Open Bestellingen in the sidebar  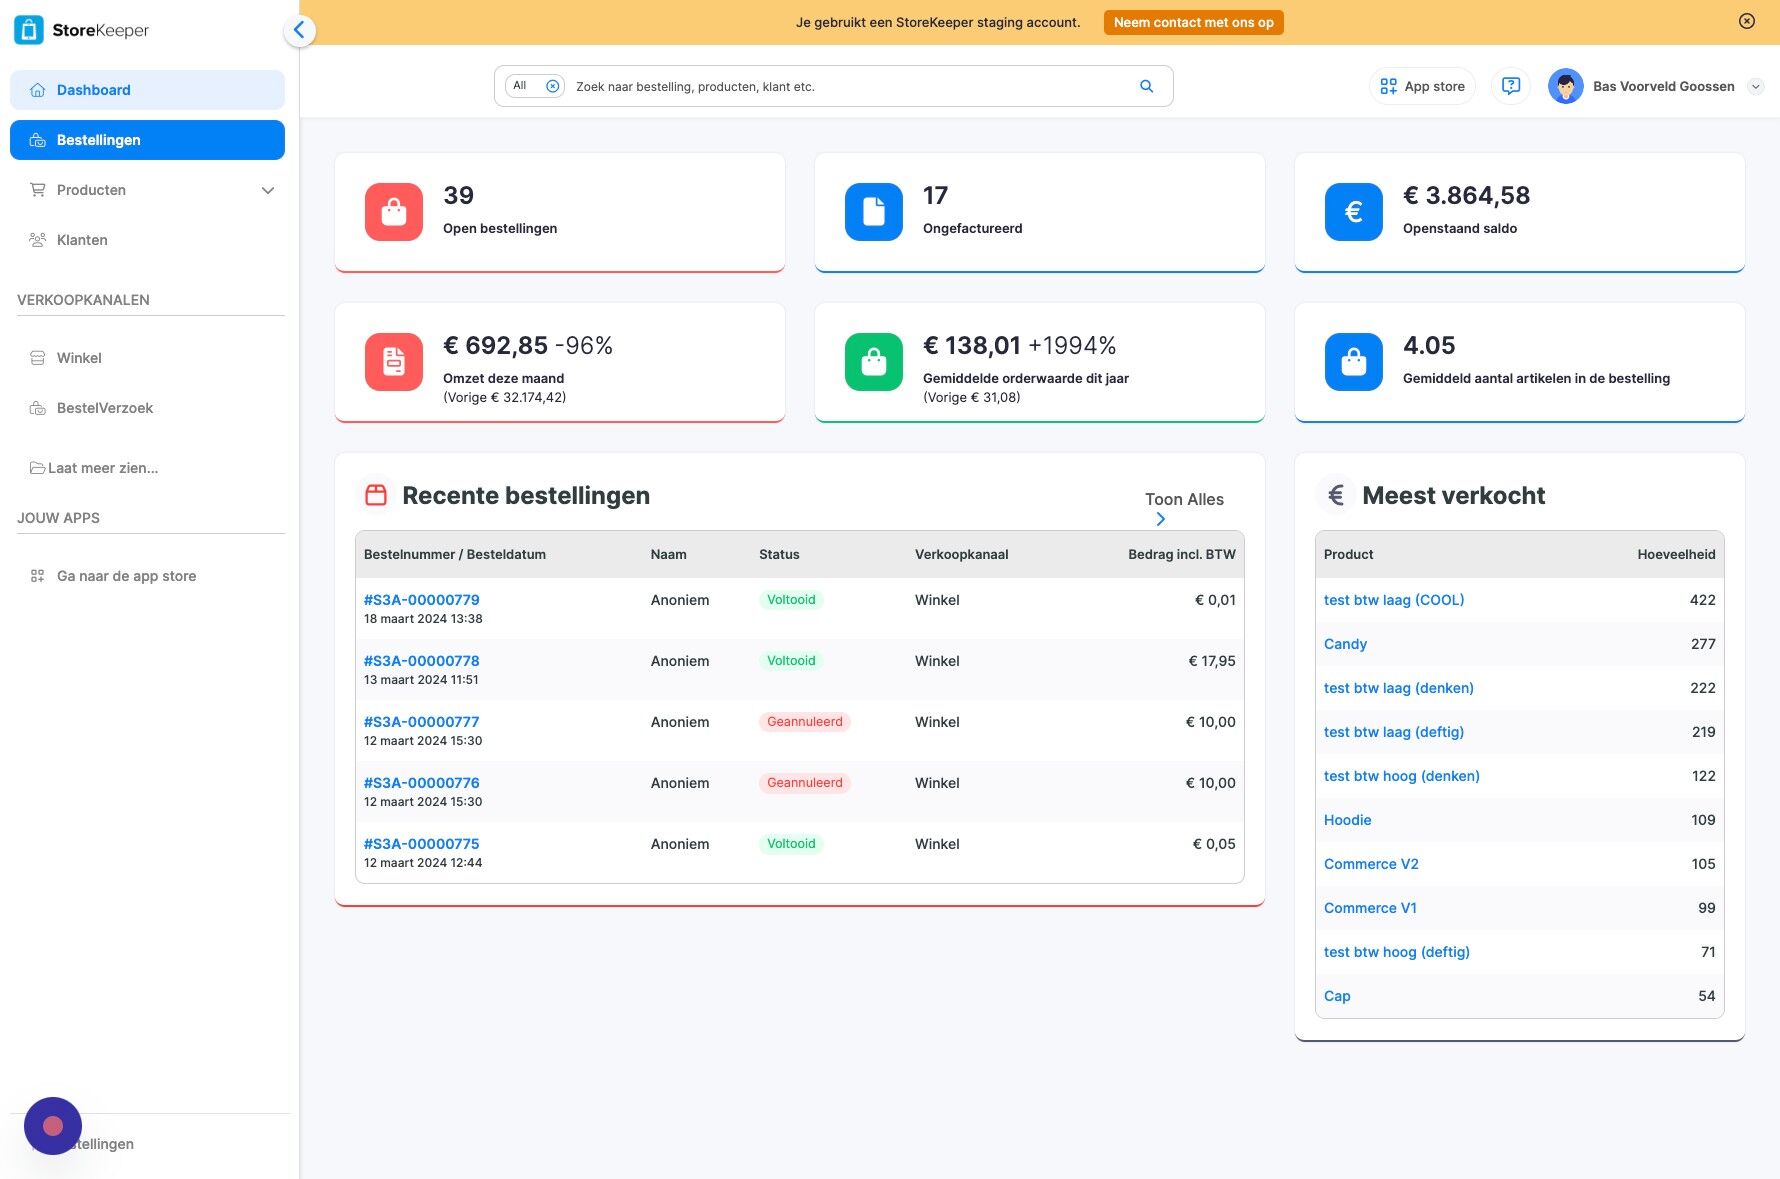point(147,140)
